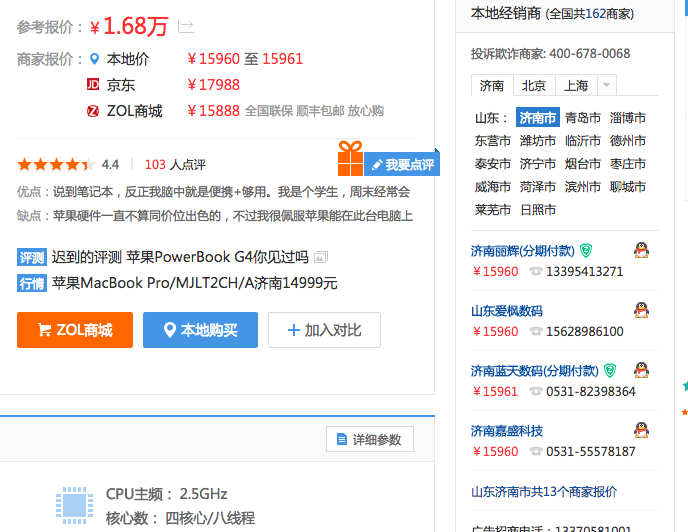The image size is (688, 532).
Task: Click green verified shield beside 济南丽辉
Action: 586,251
